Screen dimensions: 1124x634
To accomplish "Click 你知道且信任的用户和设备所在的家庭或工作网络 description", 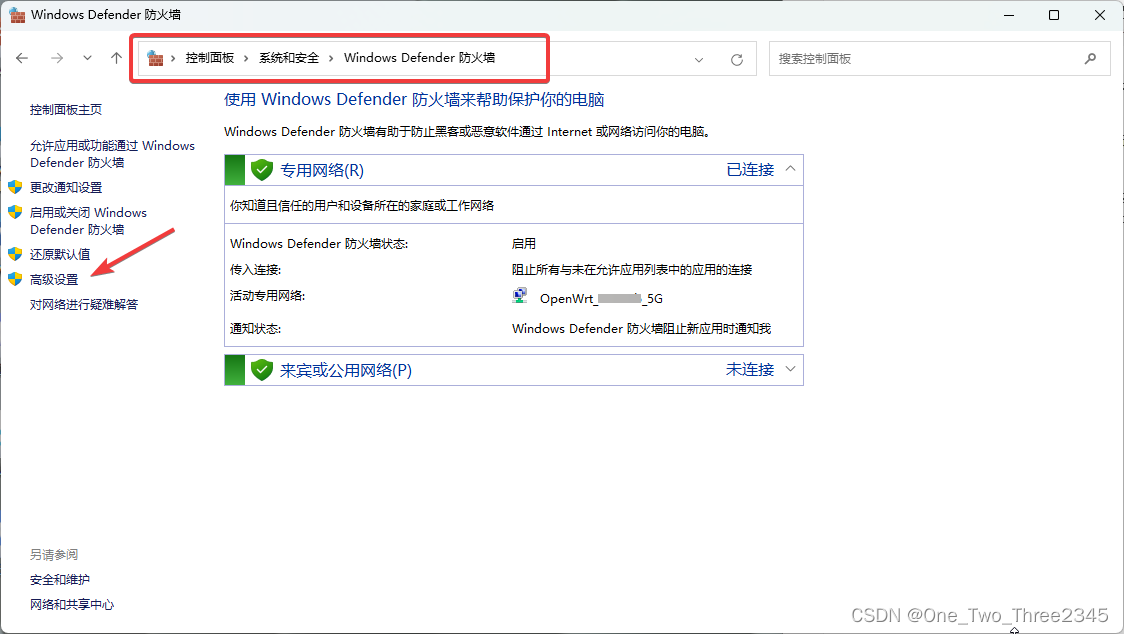I will point(362,206).
